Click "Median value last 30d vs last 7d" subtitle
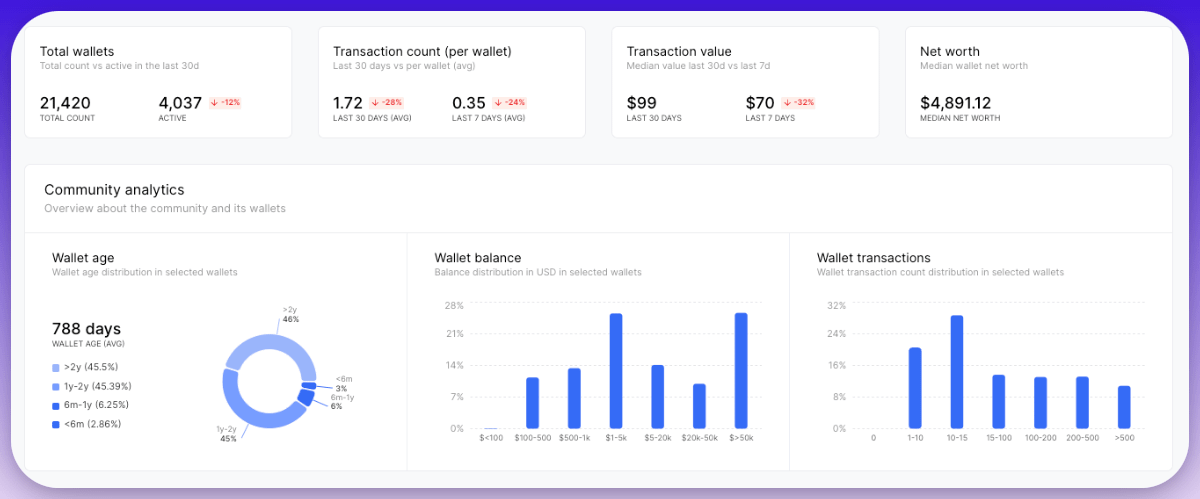Image resolution: width=1200 pixels, height=499 pixels. [x=698, y=66]
